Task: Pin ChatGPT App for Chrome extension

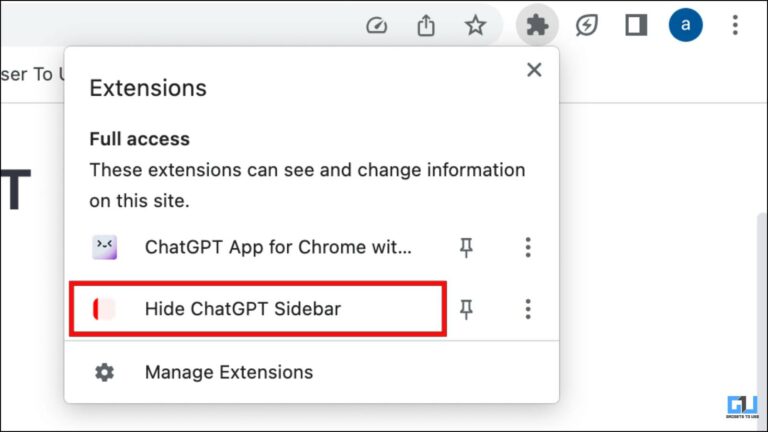Action: (466, 247)
